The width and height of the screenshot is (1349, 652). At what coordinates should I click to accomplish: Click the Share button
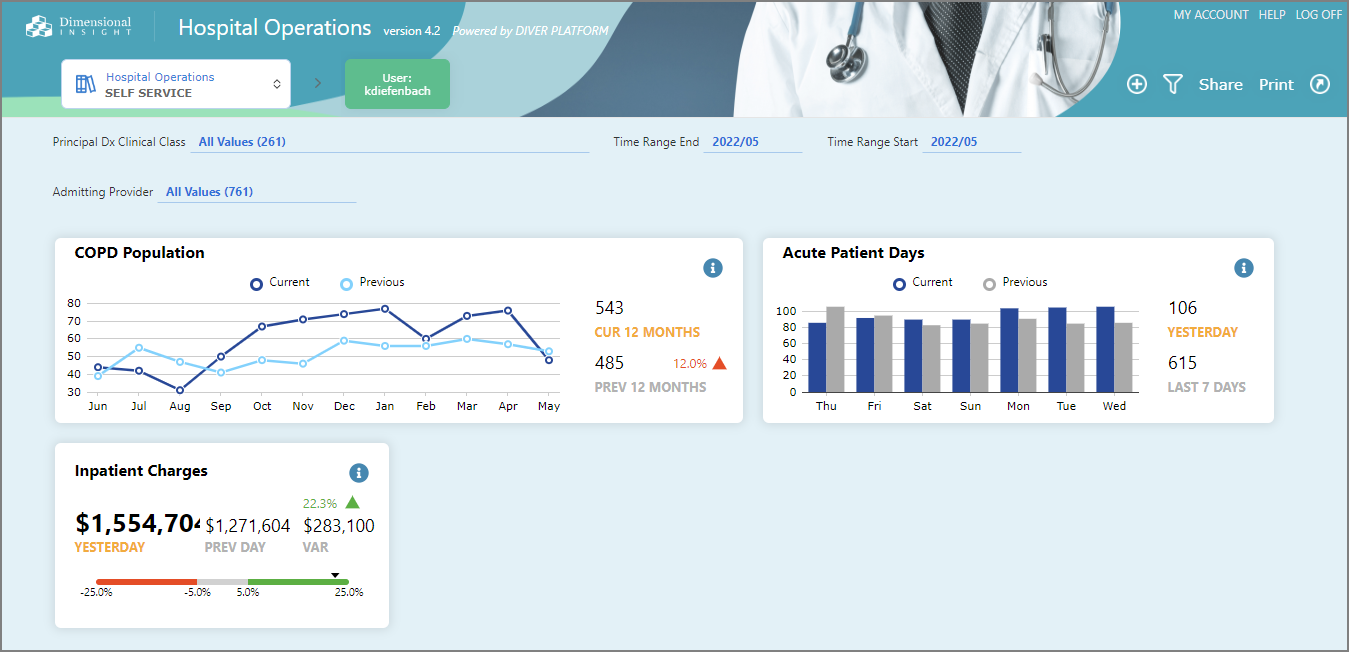click(x=1220, y=85)
